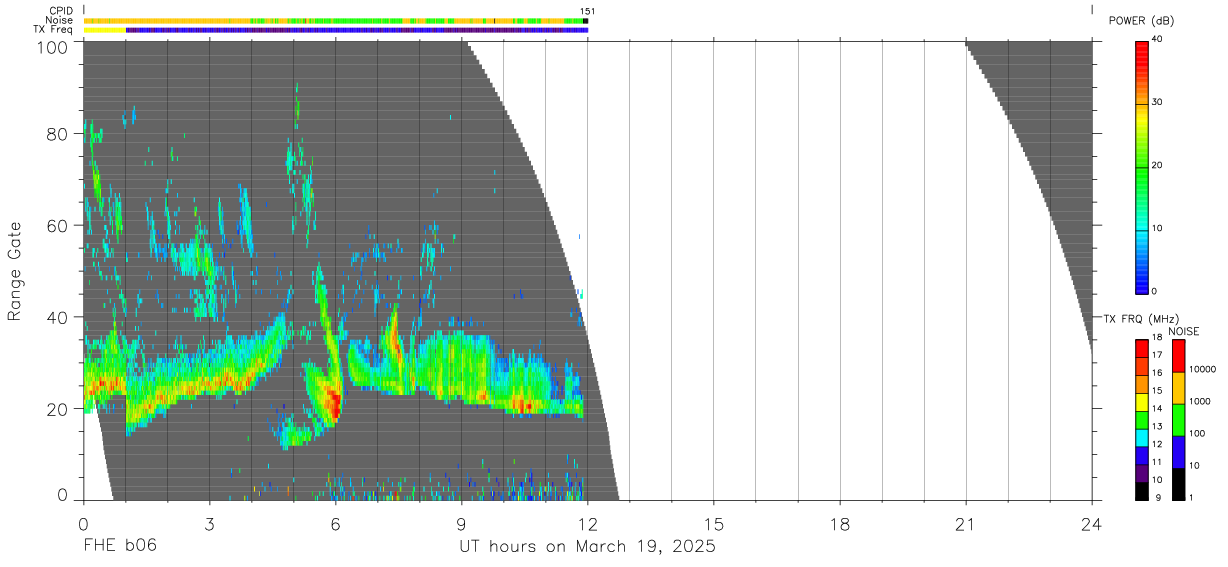This screenshot has height=567, width=1228.
Task: Click the UT hours on March 19, 2025 title
Action: pos(587,547)
